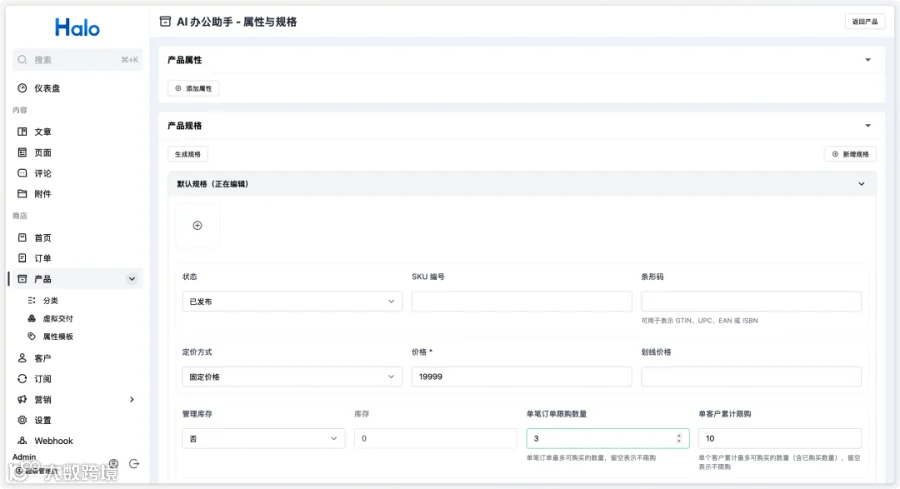Click the 设置 settings gear icon
Viewport: 900px width, 489px height.
22,420
